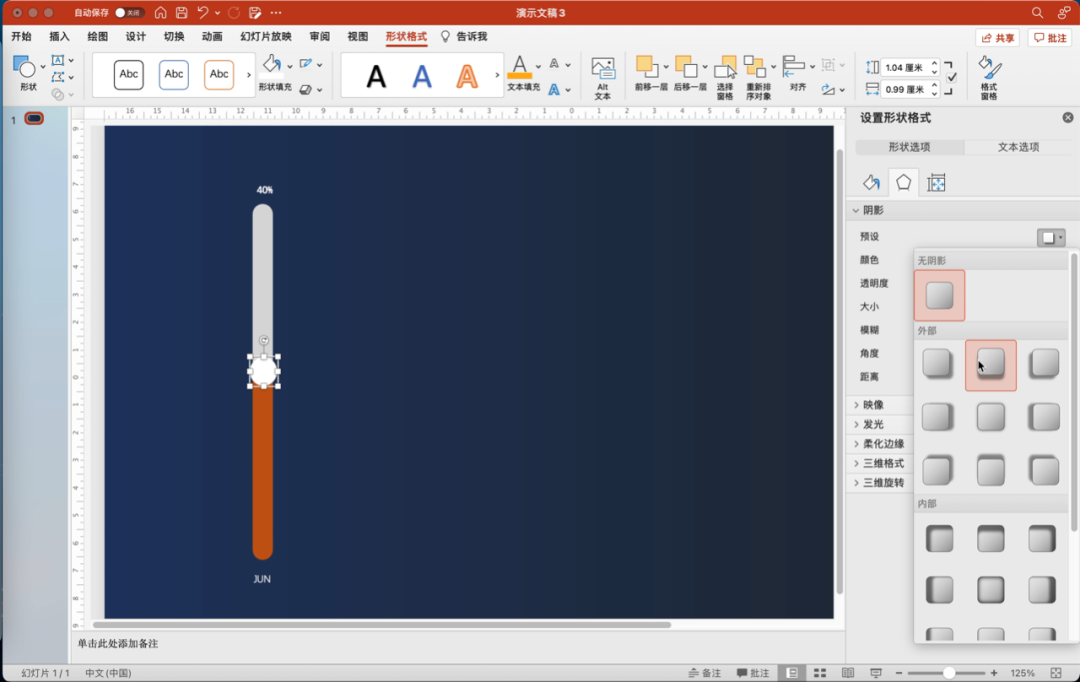
Task: Expand the WordArt styles gallery arrow
Action: [497, 74]
